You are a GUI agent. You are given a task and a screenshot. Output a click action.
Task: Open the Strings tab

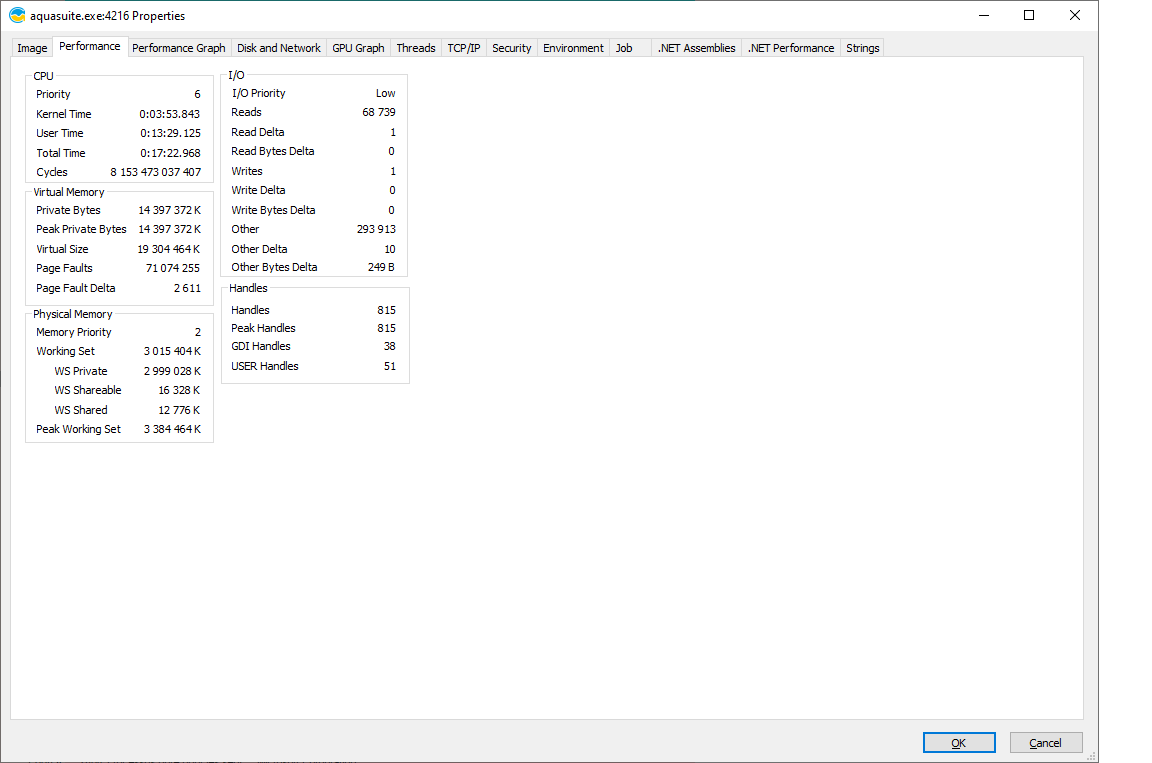pyautogui.click(x=863, y=48)
